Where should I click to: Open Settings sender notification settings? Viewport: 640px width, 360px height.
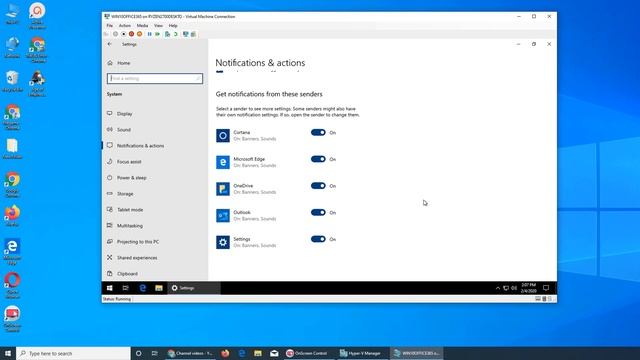(246, 242)
